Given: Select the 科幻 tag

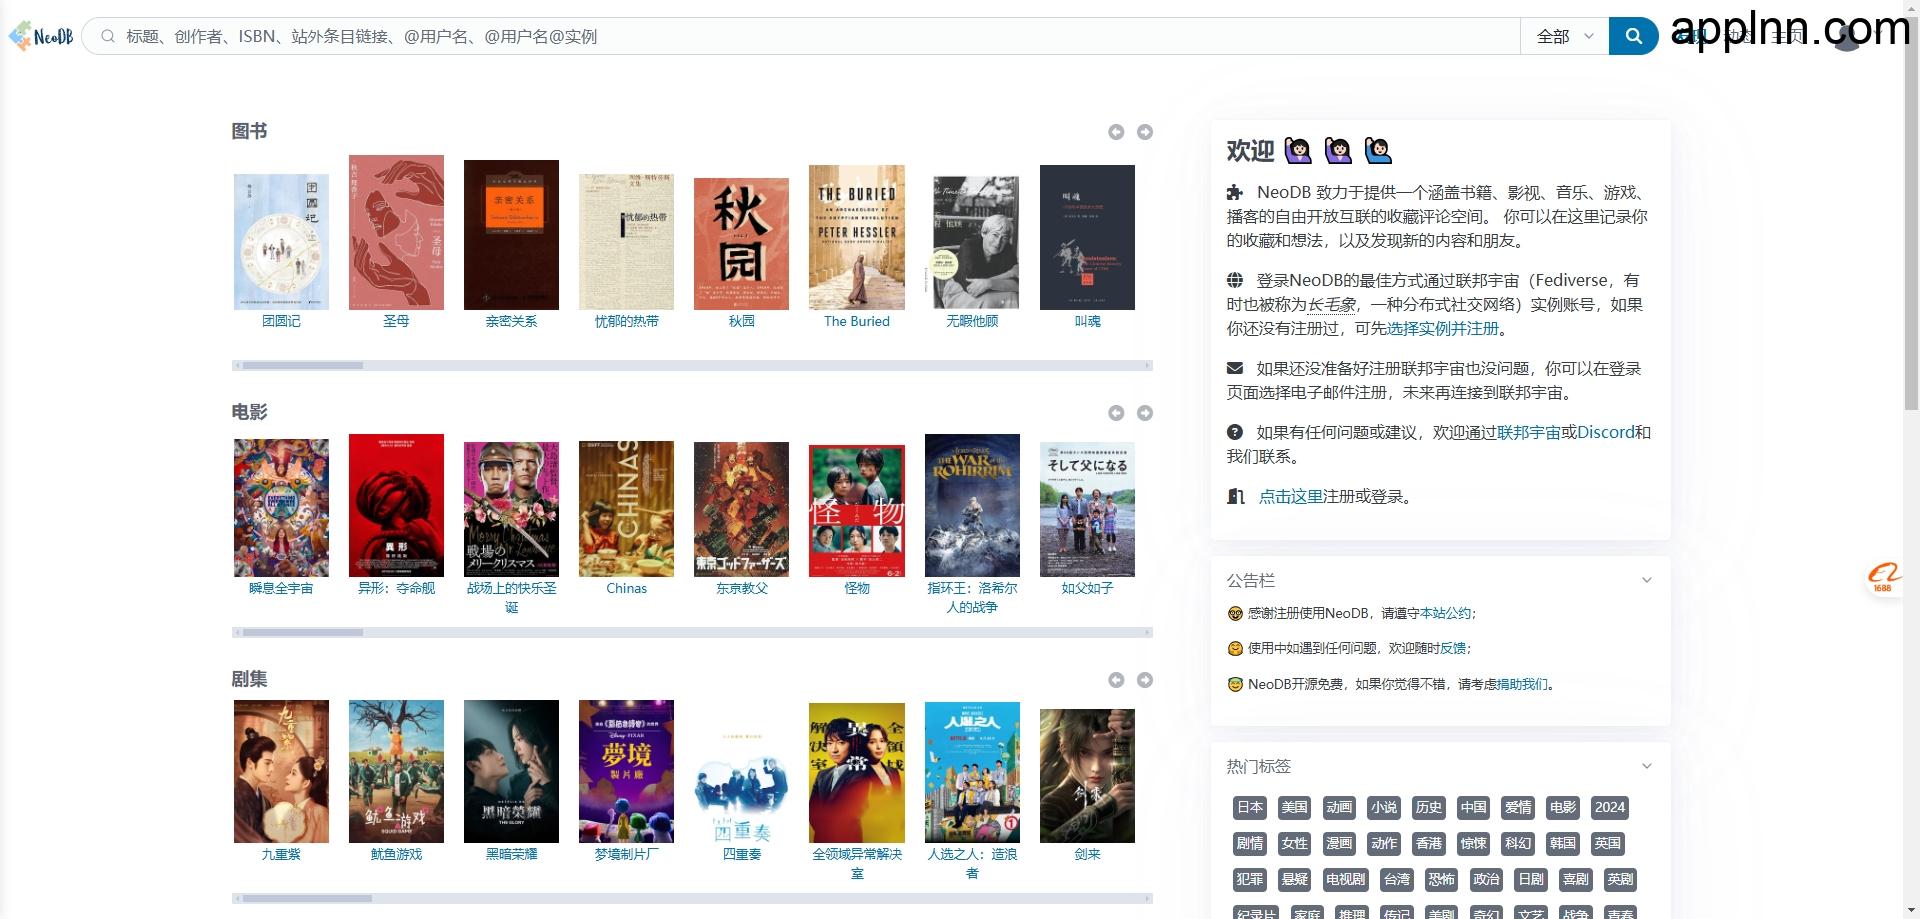Looking at the screenshot, I should tap(1518, 843).
